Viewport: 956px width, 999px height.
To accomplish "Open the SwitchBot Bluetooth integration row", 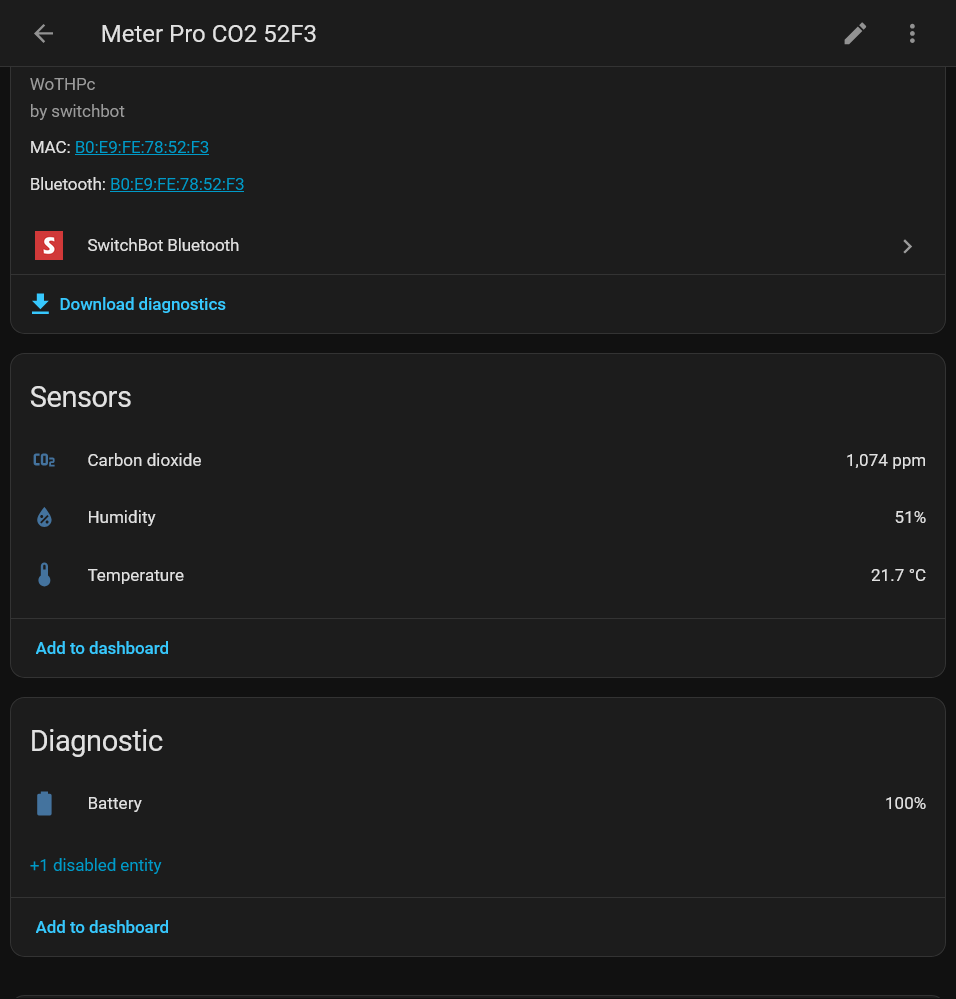I will coord(163,246).
